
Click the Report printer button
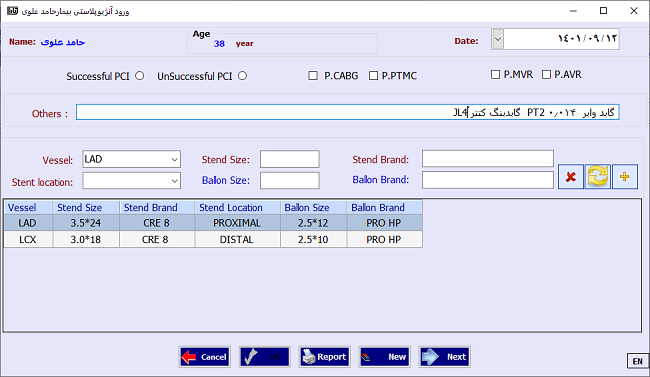(325, 357)
